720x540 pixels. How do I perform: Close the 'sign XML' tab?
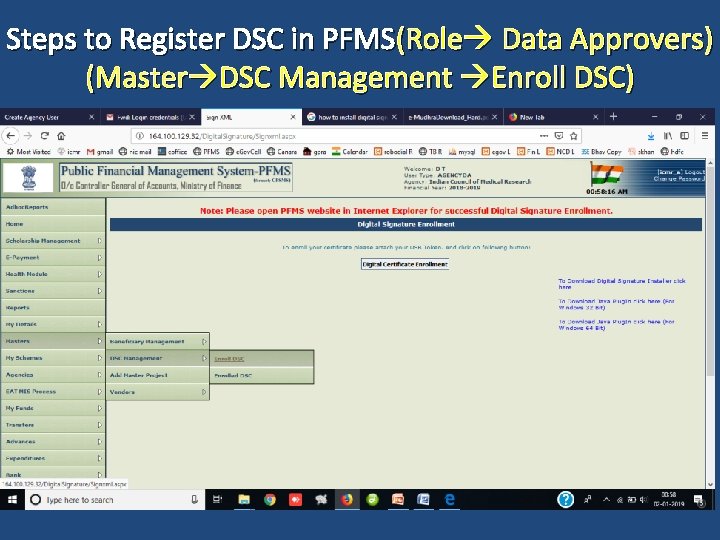point(293,117)
